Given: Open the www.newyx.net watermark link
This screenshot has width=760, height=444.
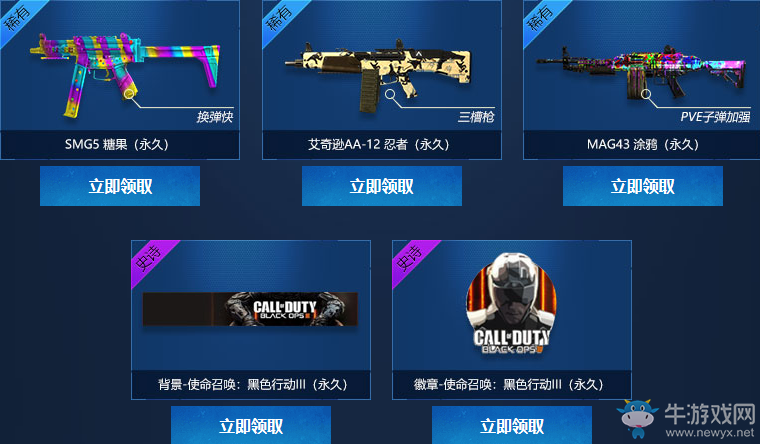Looking at the screenshot, I should (710, 432).
